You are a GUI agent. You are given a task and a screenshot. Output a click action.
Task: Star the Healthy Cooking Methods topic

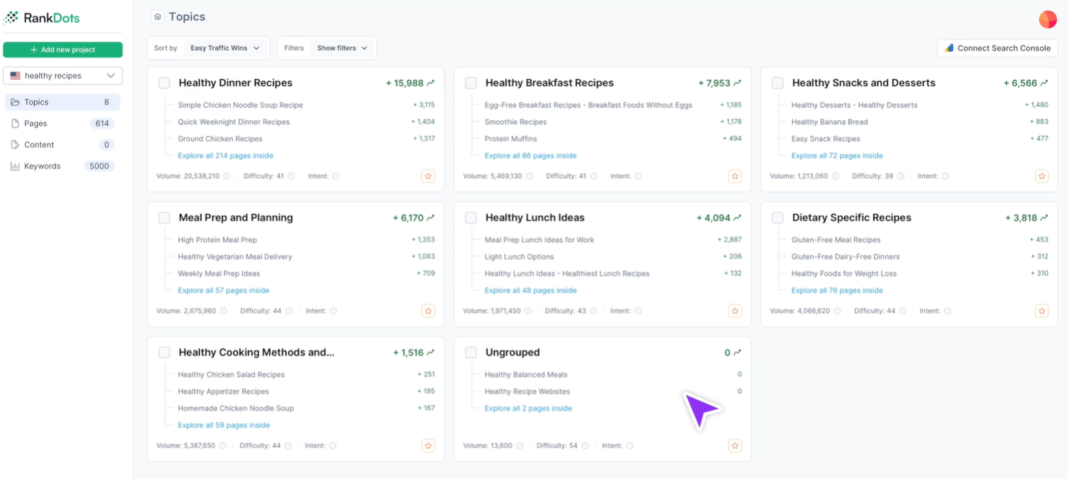[x=428, y=446]
